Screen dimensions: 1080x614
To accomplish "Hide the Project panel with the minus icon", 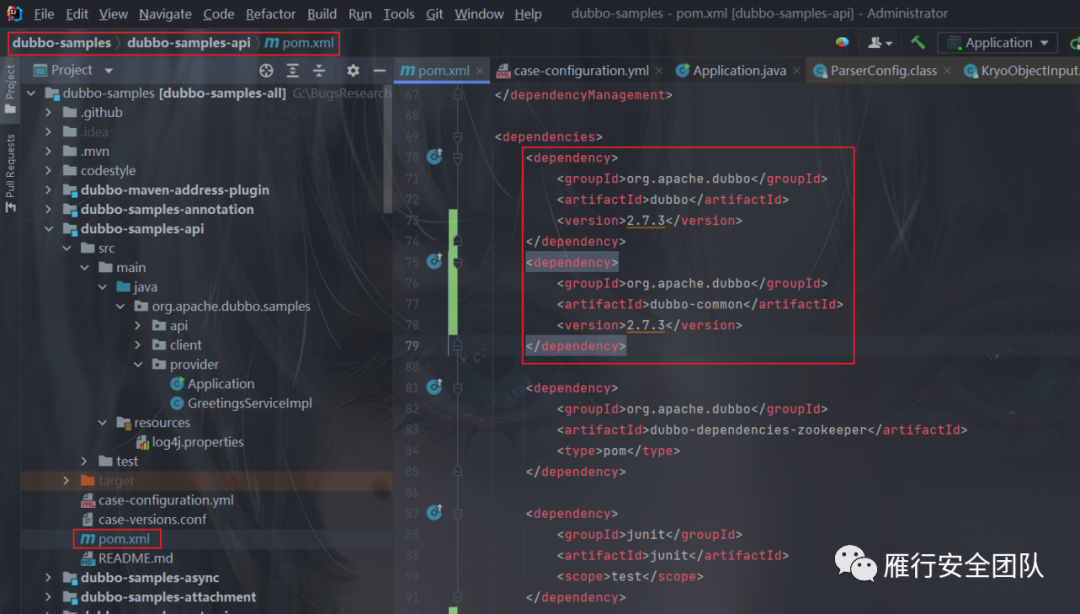I will pyautogui.click(x=380, y=70).
